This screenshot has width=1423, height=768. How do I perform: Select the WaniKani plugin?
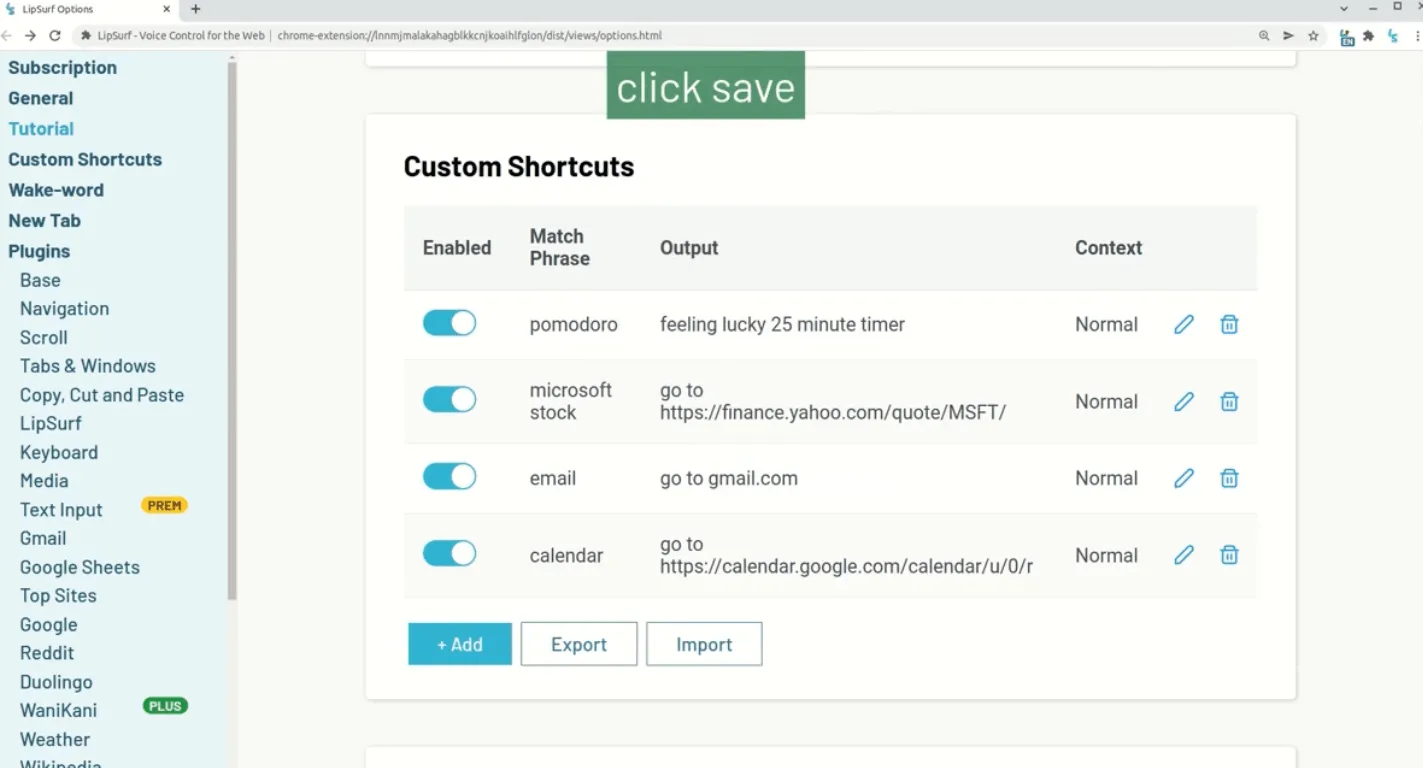click(58, 711)
